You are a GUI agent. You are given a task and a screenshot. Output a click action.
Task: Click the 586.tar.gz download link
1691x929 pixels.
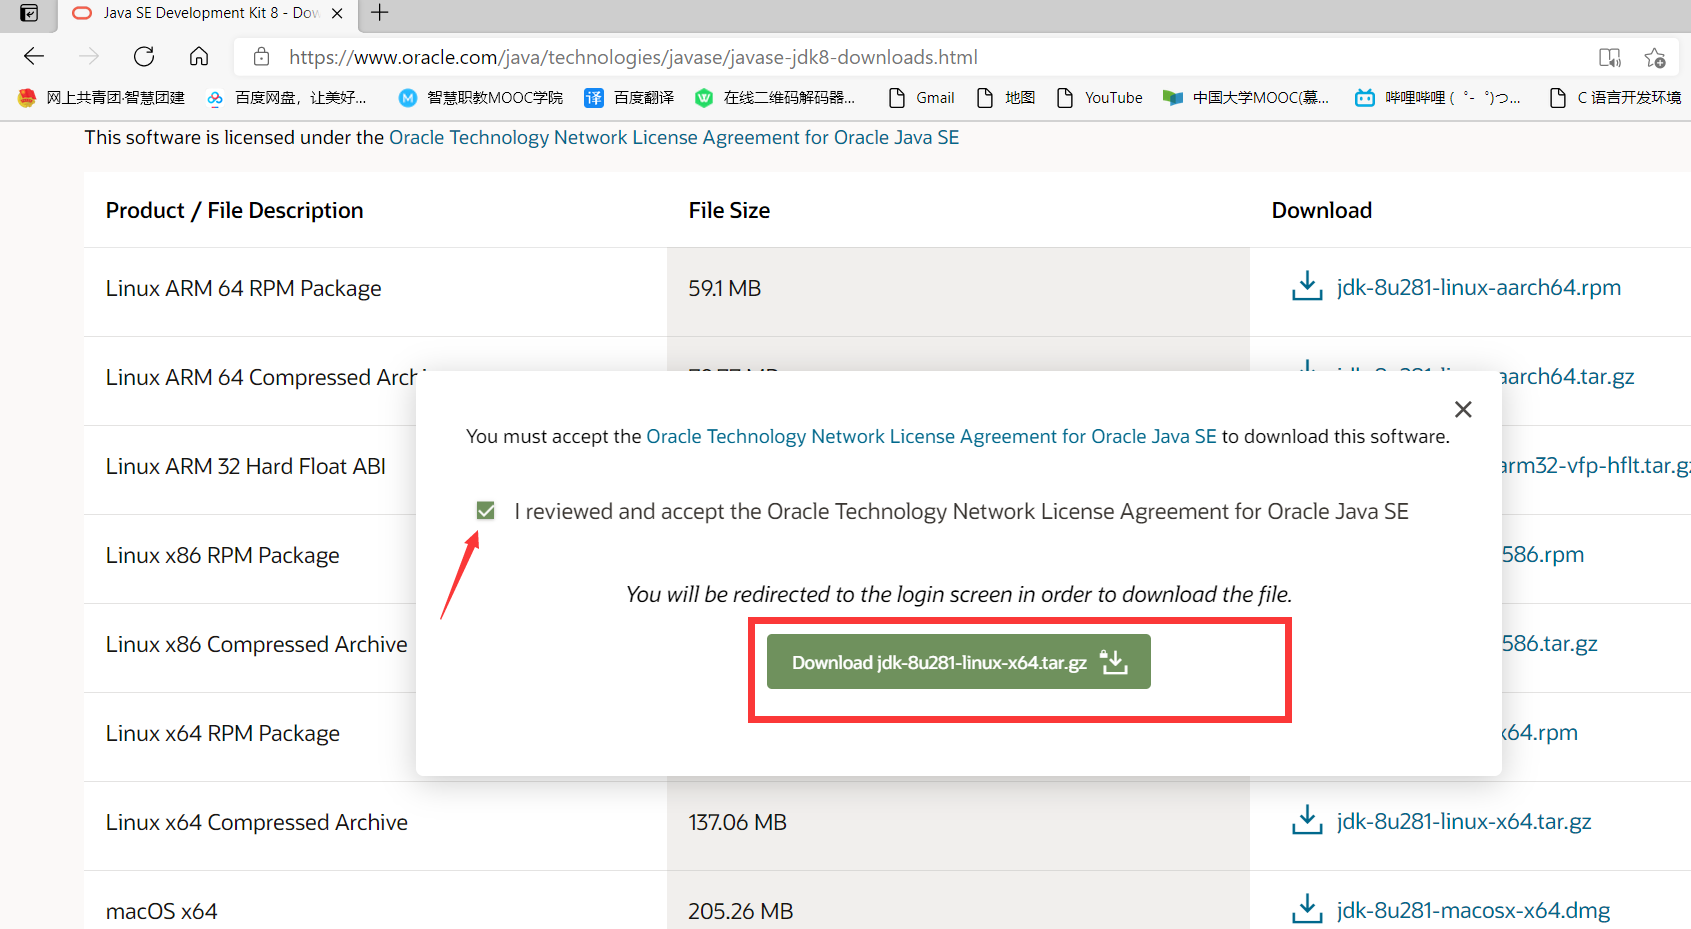[x=1550, y=643]
